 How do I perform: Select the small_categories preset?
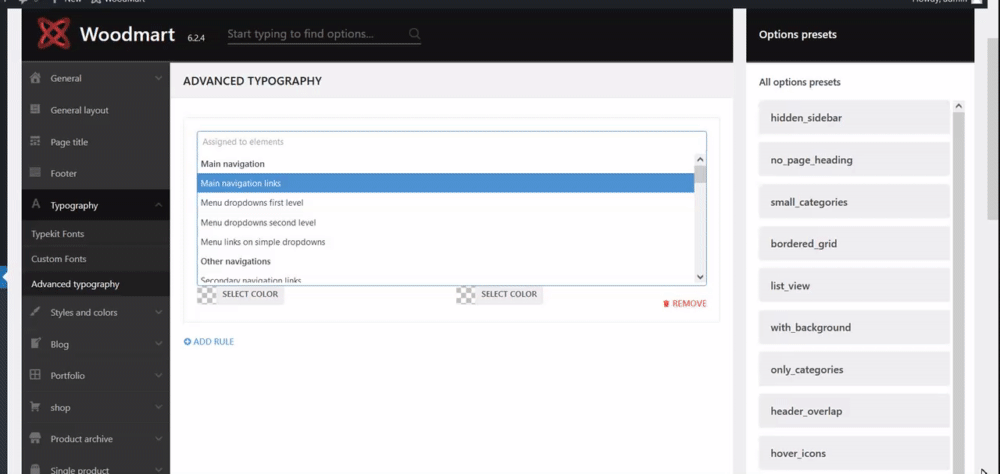(854, 202)
